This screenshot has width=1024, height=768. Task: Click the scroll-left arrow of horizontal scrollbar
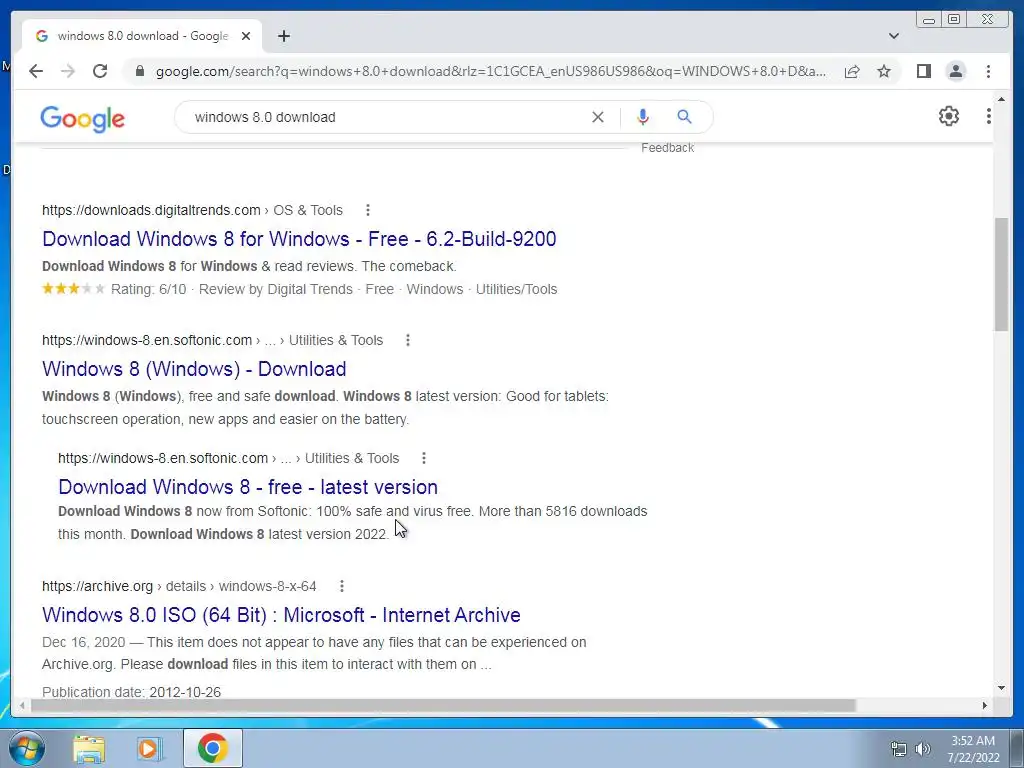tap(22, 706)
